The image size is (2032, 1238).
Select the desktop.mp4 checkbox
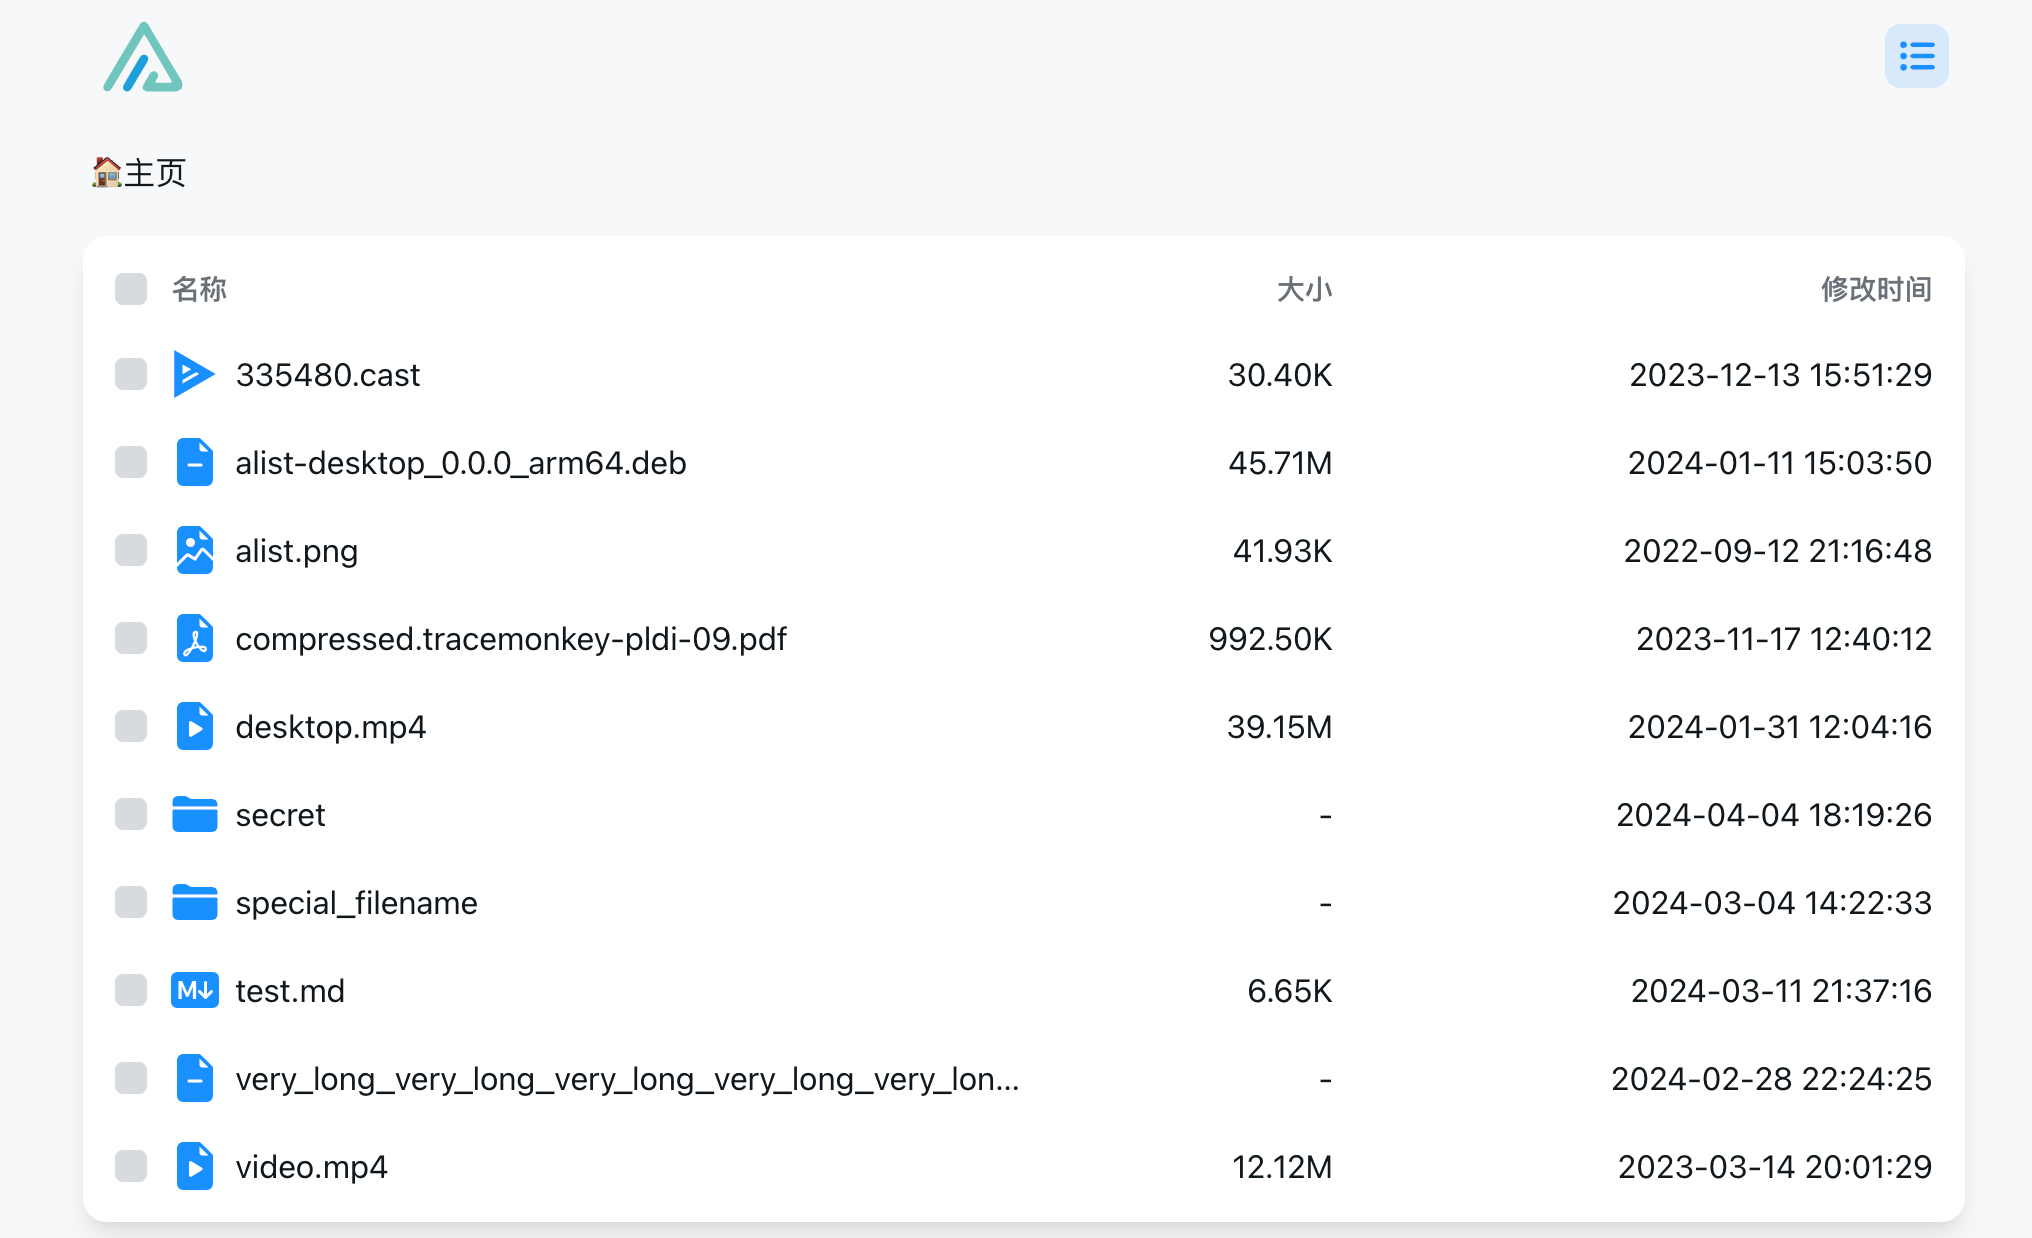coord(131,726)
